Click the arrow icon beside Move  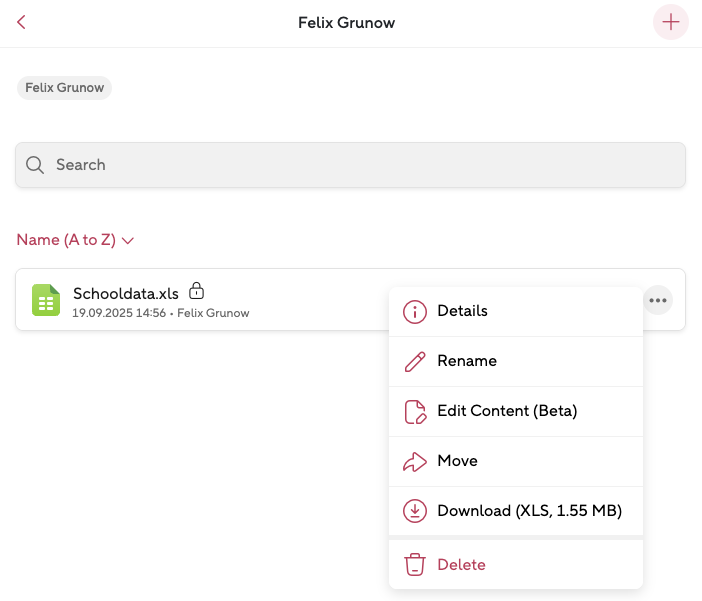point(414,462)
